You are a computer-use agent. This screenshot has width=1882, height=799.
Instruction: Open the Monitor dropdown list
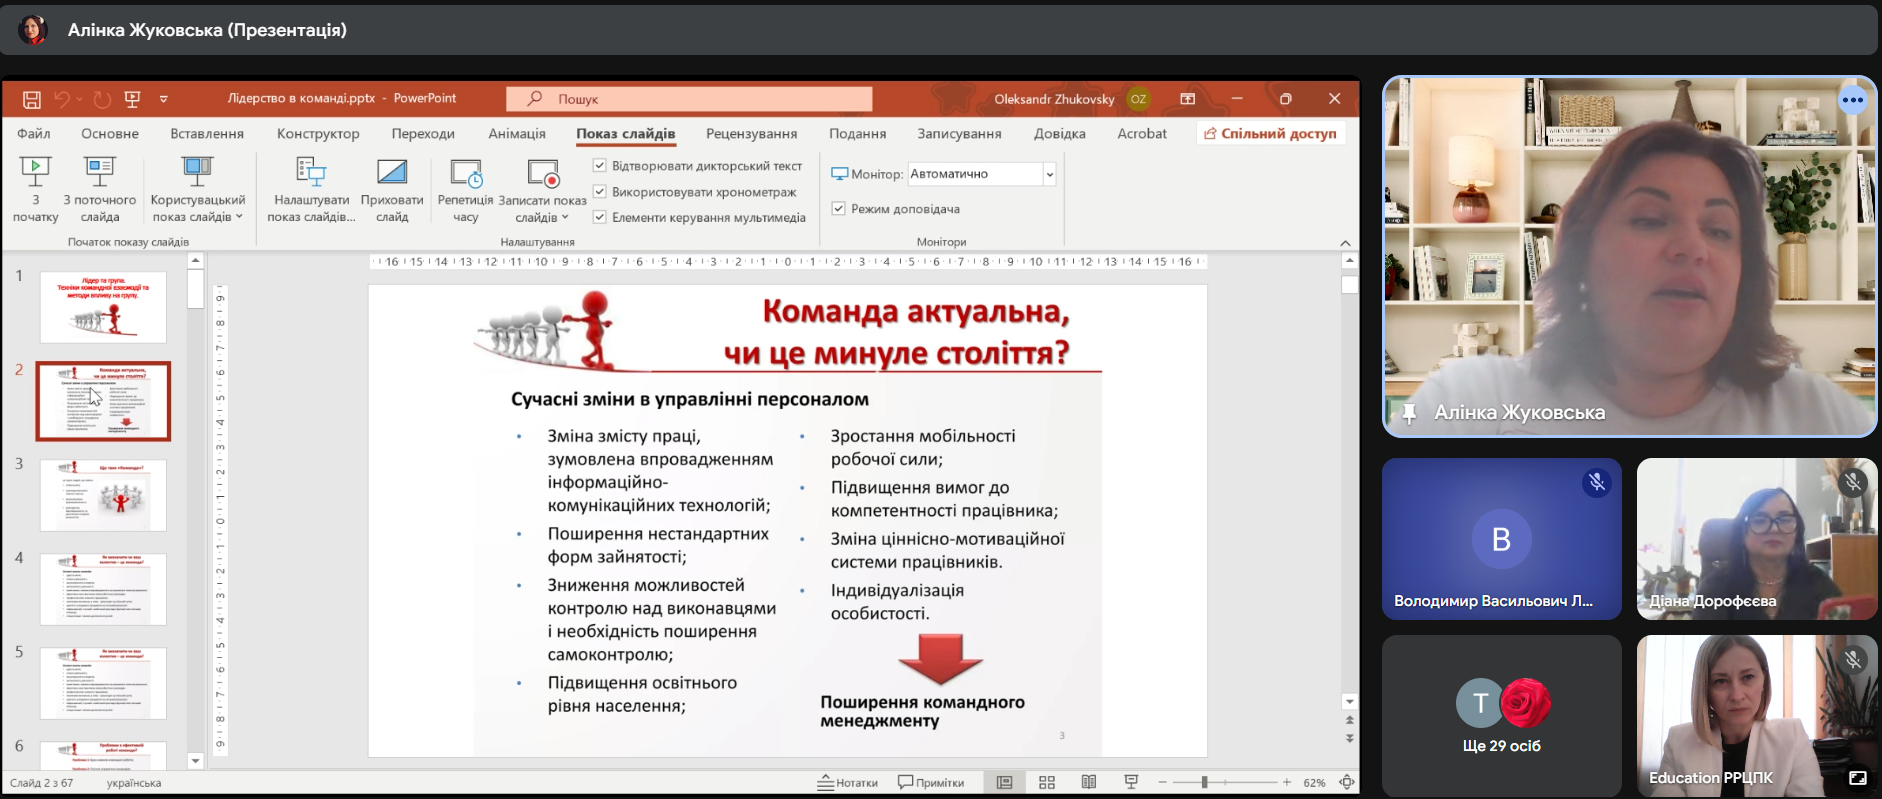click(1049, 174)
